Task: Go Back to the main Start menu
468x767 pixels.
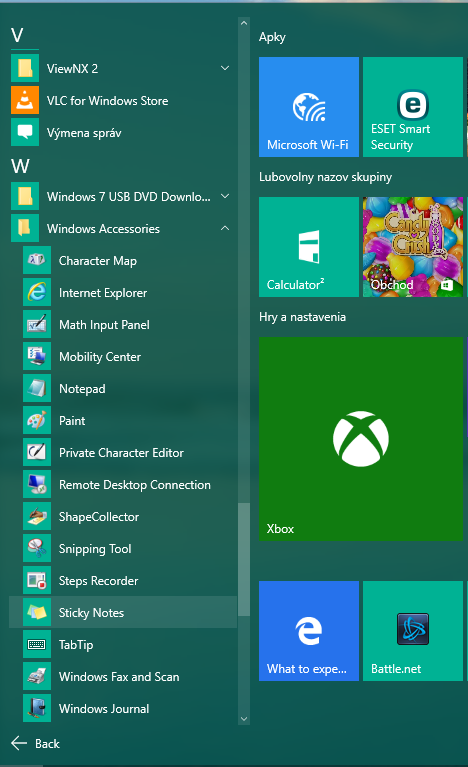Action: 35,744
